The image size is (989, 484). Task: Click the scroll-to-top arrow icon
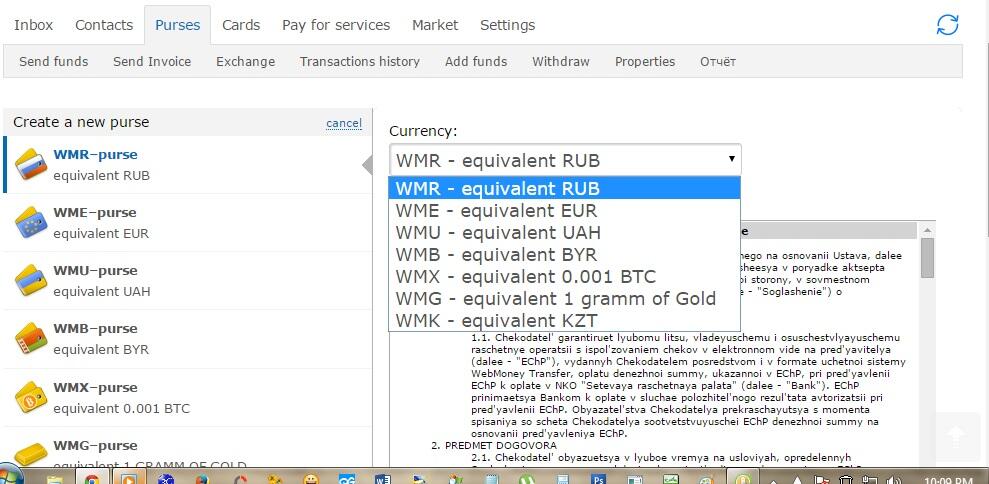point(956,437)
